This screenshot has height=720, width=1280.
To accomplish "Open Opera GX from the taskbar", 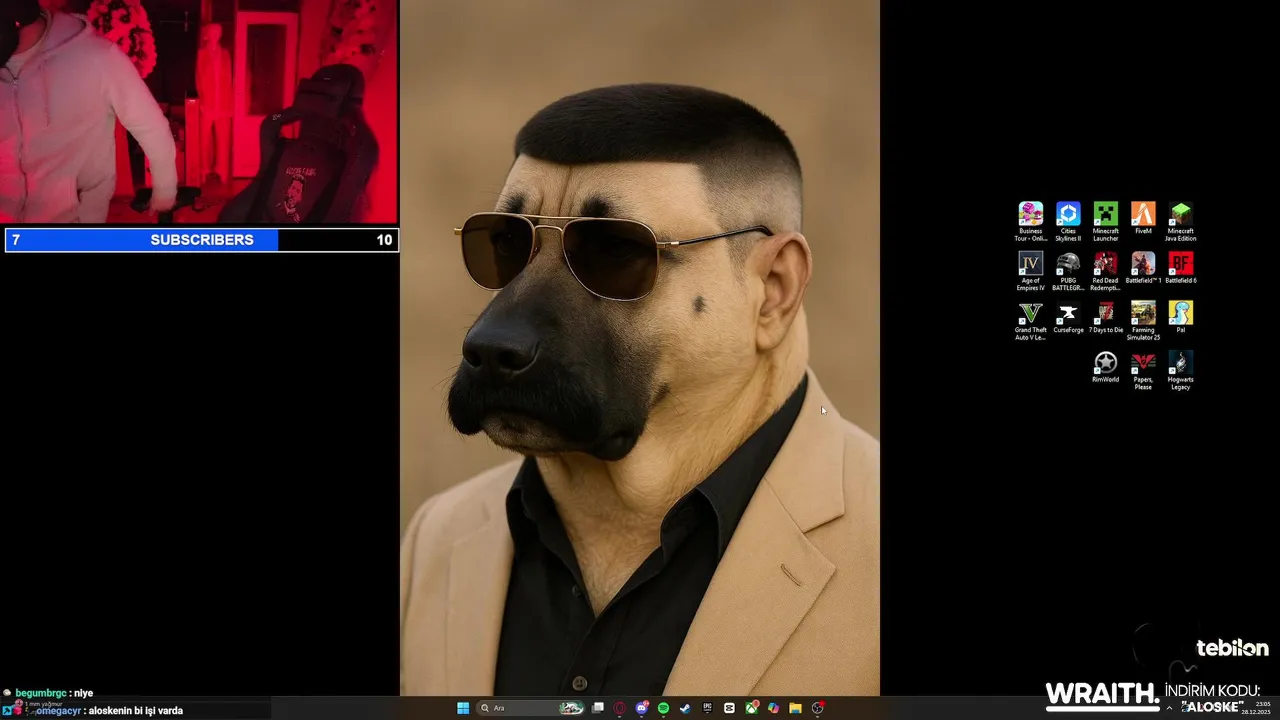I will coord(620,708).
